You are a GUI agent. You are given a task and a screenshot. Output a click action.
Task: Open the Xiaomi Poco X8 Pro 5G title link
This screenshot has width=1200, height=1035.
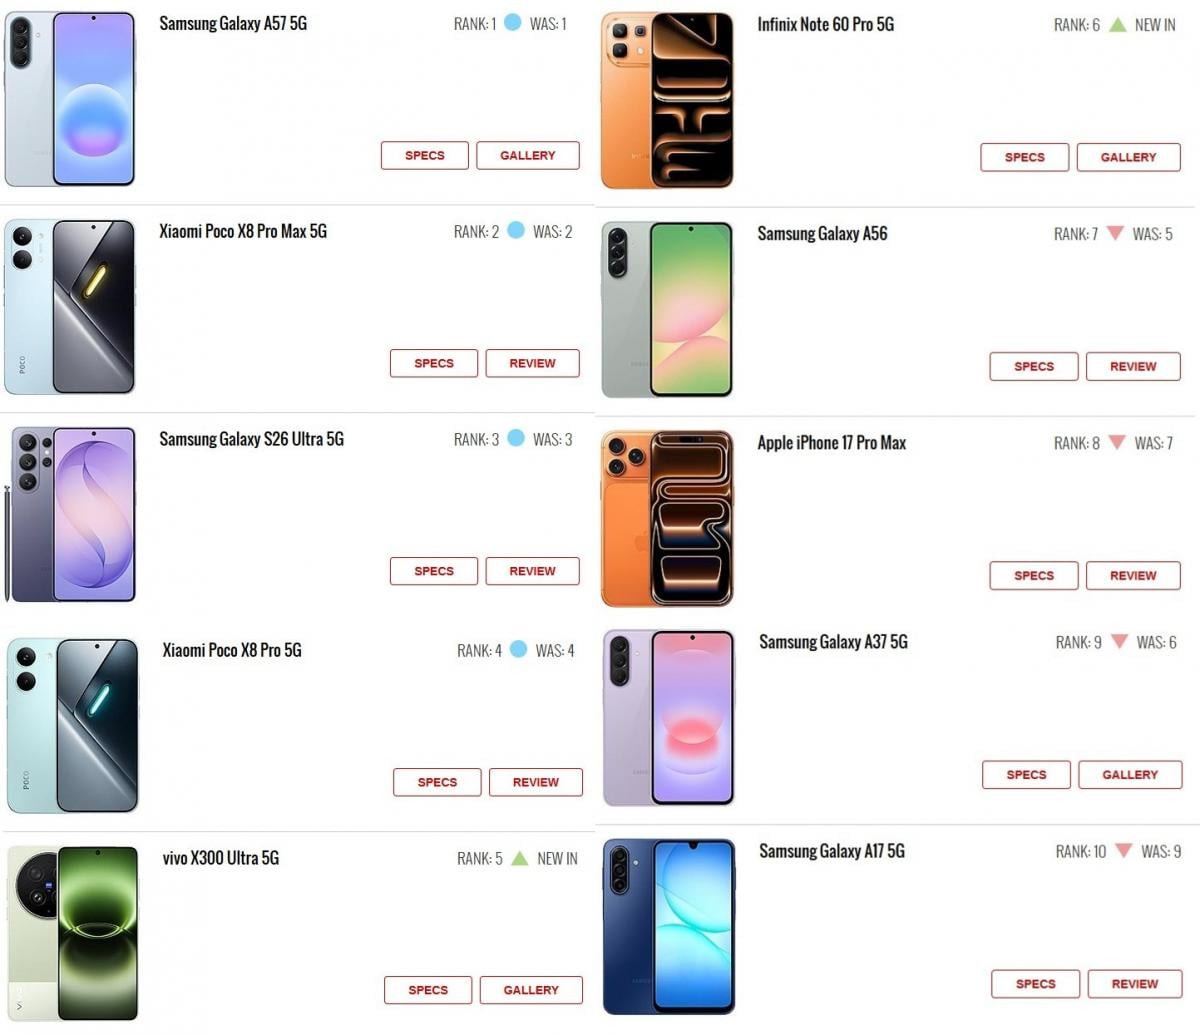click(x=232, y=650)
